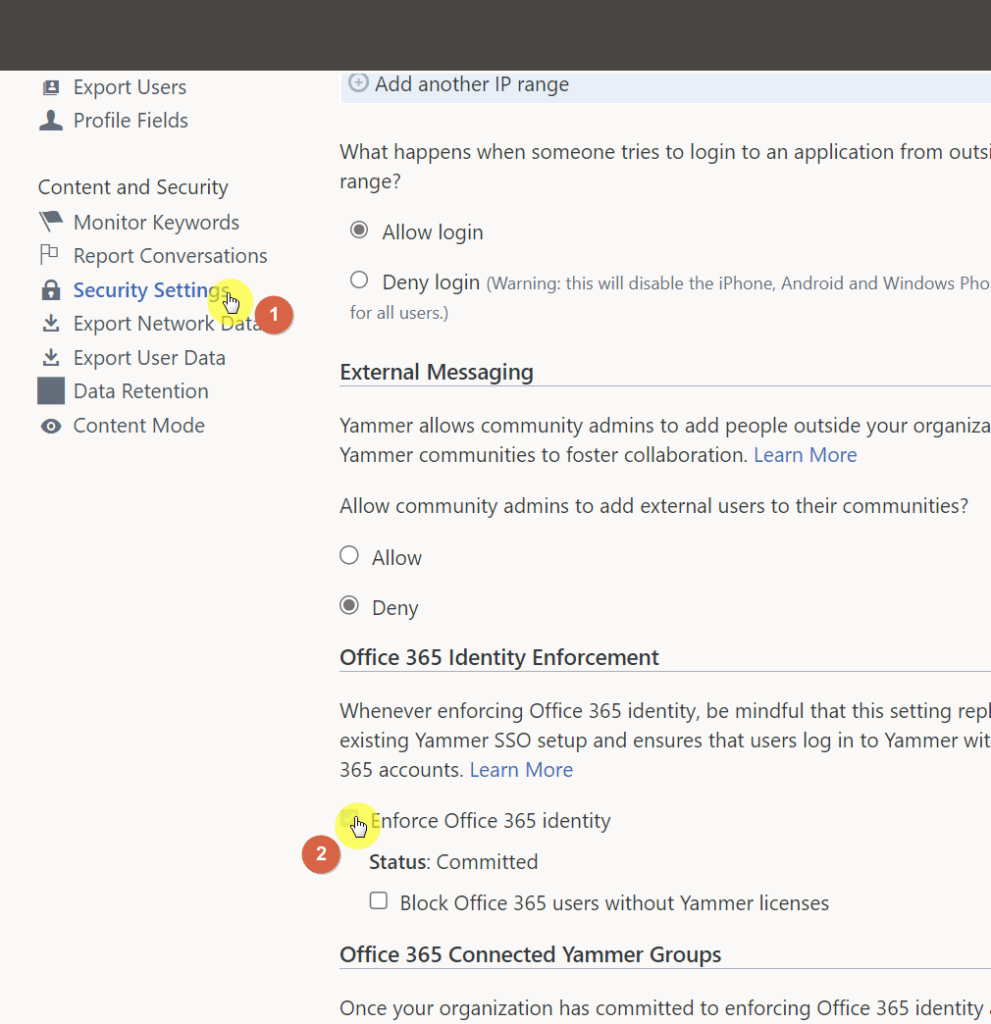Click the Report Conversations flag icon
This screenshot has width=991, height=1024.
click(x=50, y=255)
